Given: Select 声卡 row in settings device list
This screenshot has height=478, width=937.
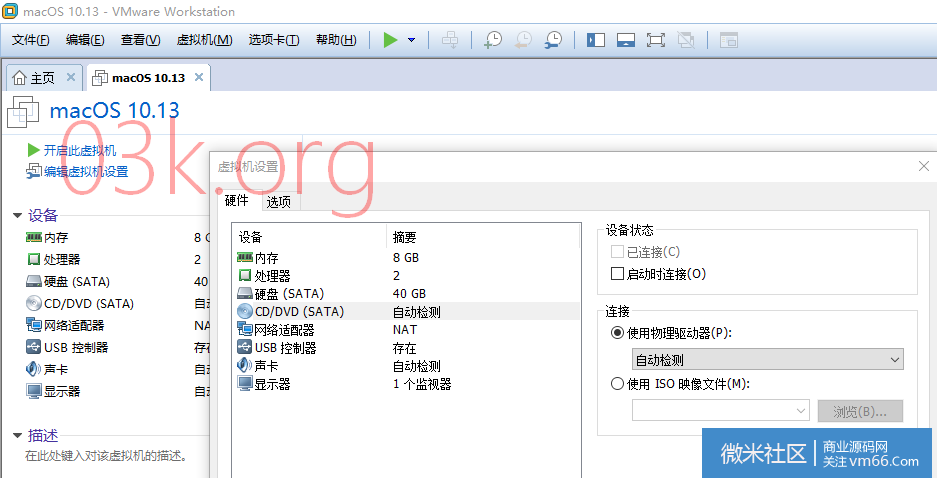Looking at the screenshot, I should tap(408, 366).
